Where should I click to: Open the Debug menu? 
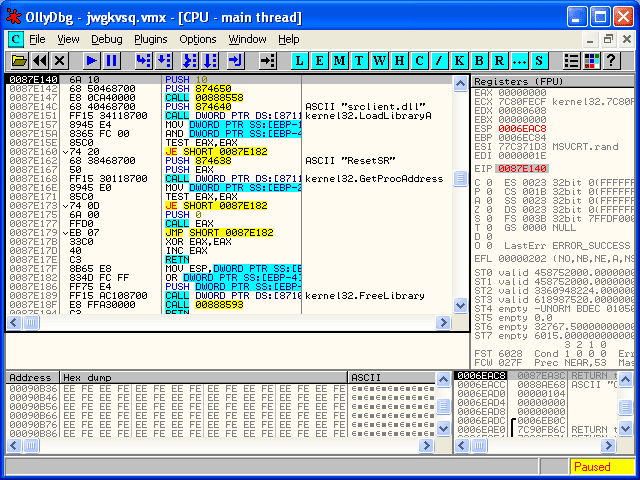pyautogui.click(x=107, y=39)
